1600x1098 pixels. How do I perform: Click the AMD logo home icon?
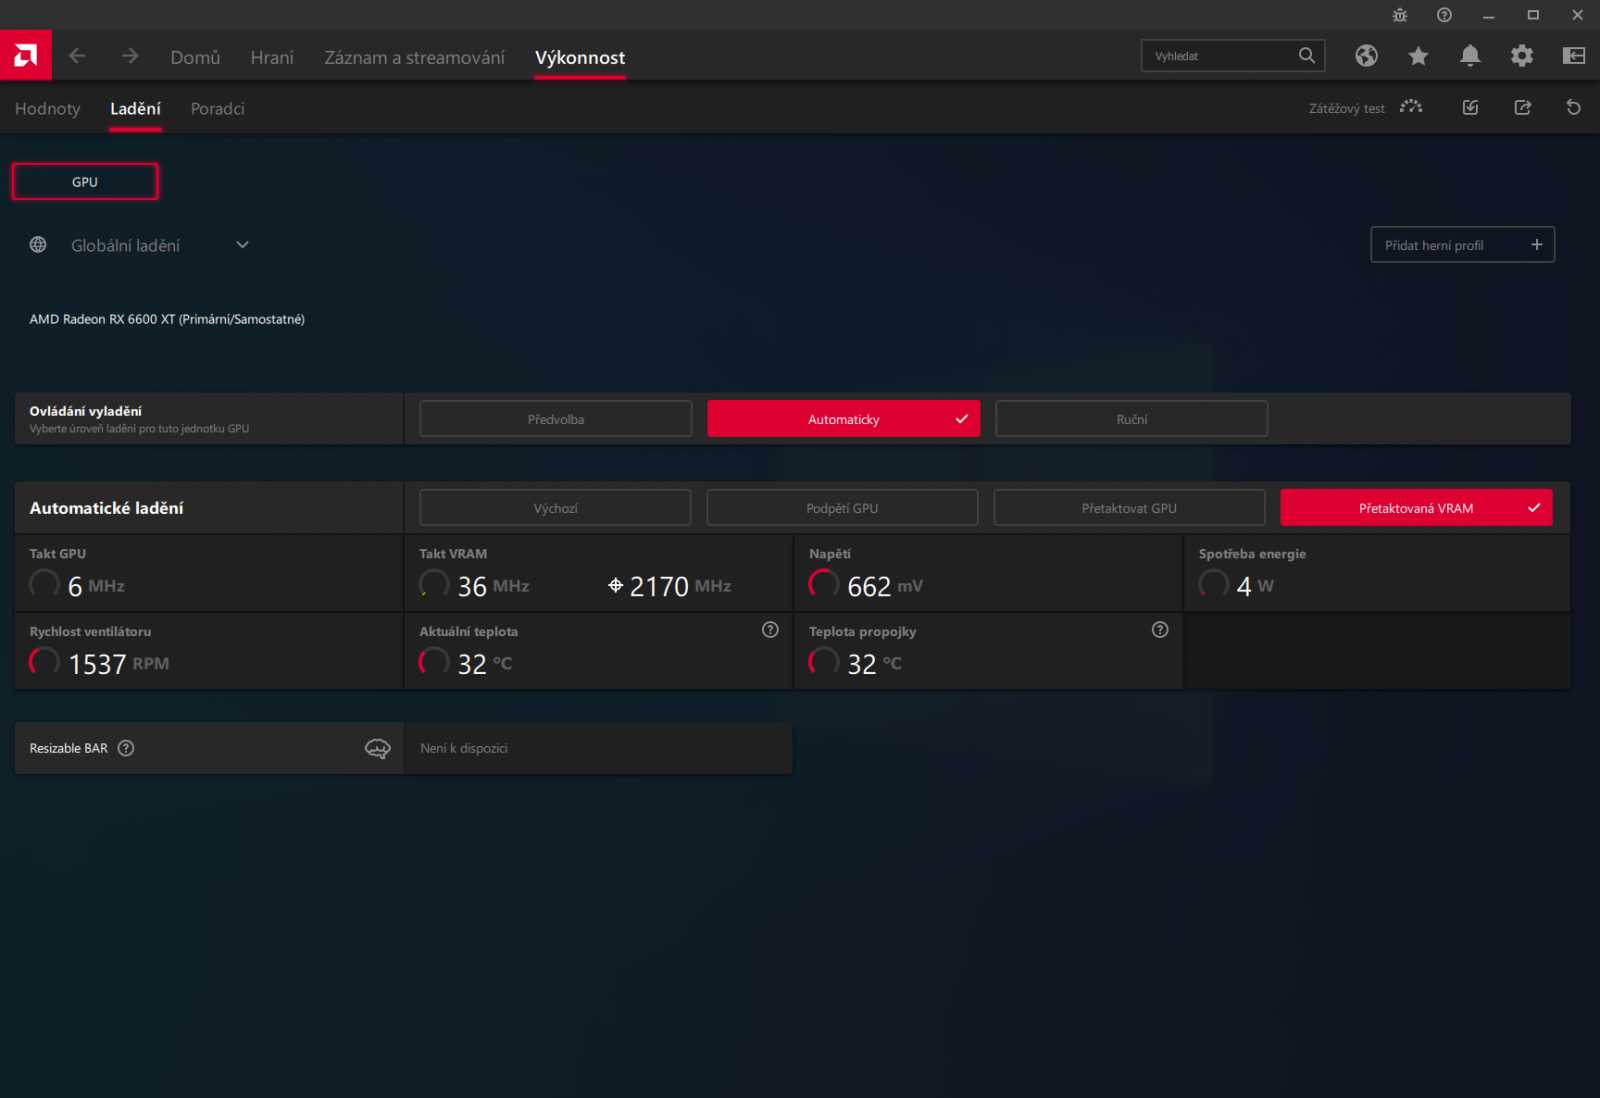(x=26, y=56)
